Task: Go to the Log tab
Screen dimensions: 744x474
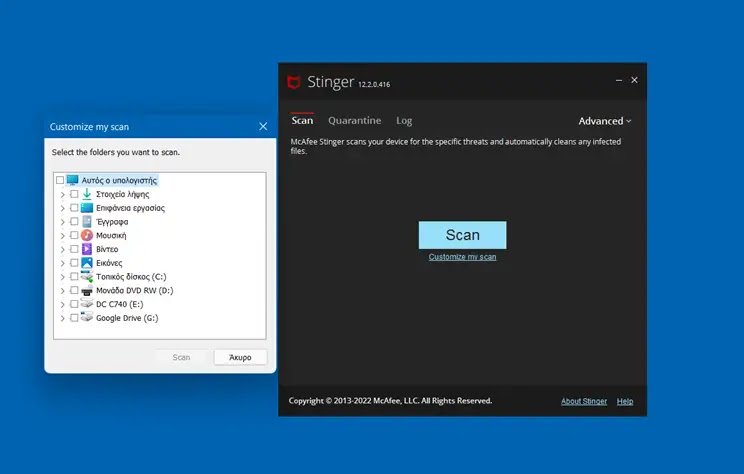Action: pos(404,121)
